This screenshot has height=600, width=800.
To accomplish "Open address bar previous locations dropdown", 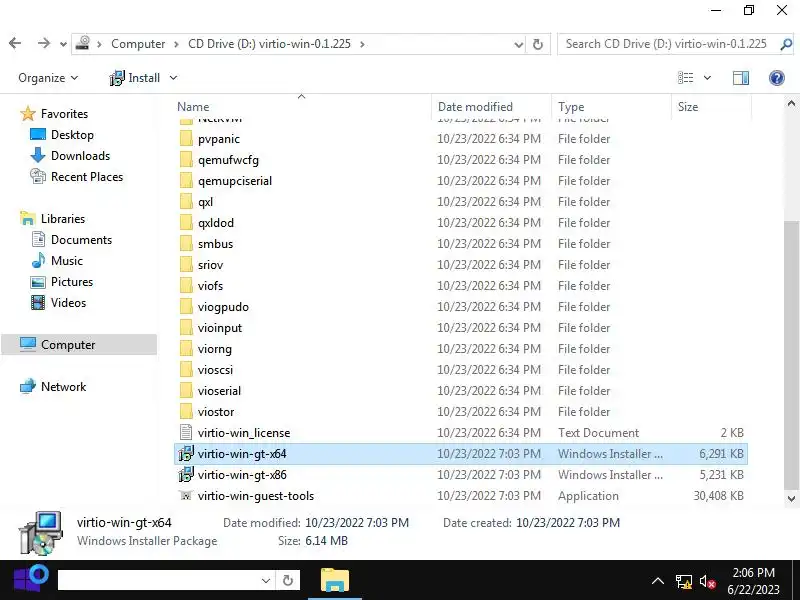I will [x=518, y=44].
